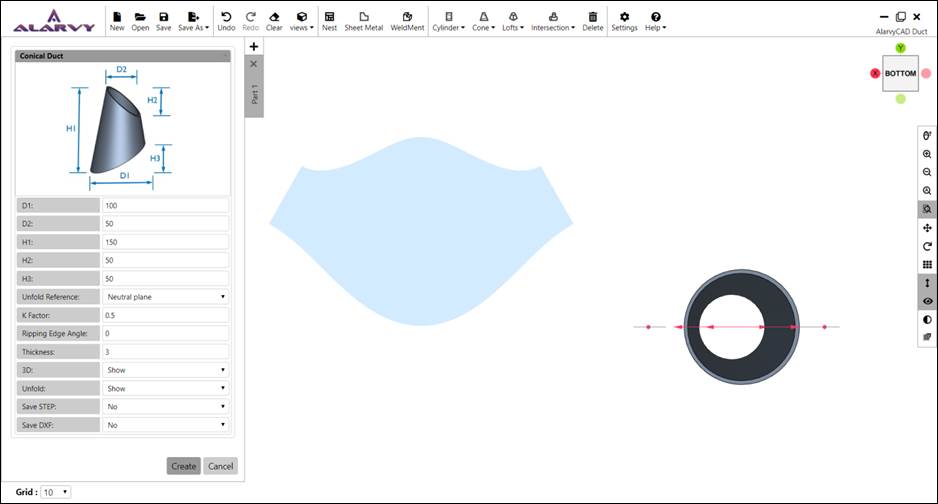This screenshot has height=504, width=938.
Task: Add a new part tab with plus
Action: tap(254, 46)
